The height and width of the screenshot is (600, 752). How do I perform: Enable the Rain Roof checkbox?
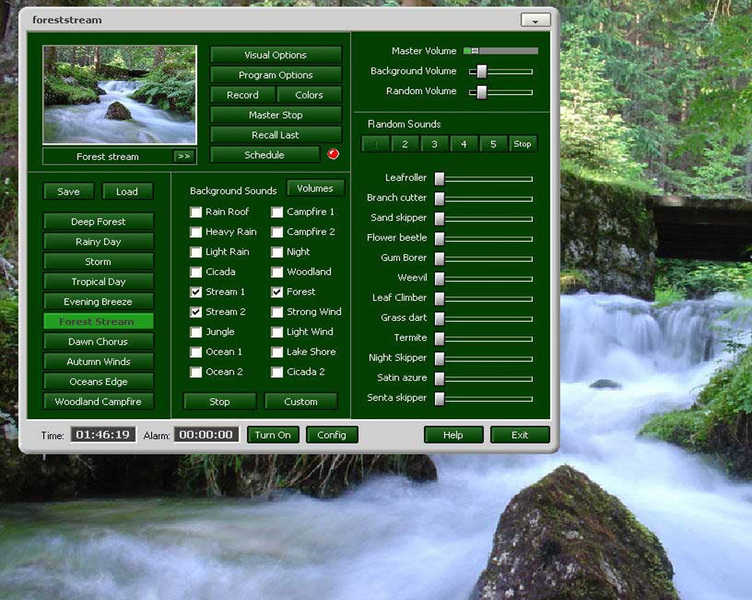(196, 212)
